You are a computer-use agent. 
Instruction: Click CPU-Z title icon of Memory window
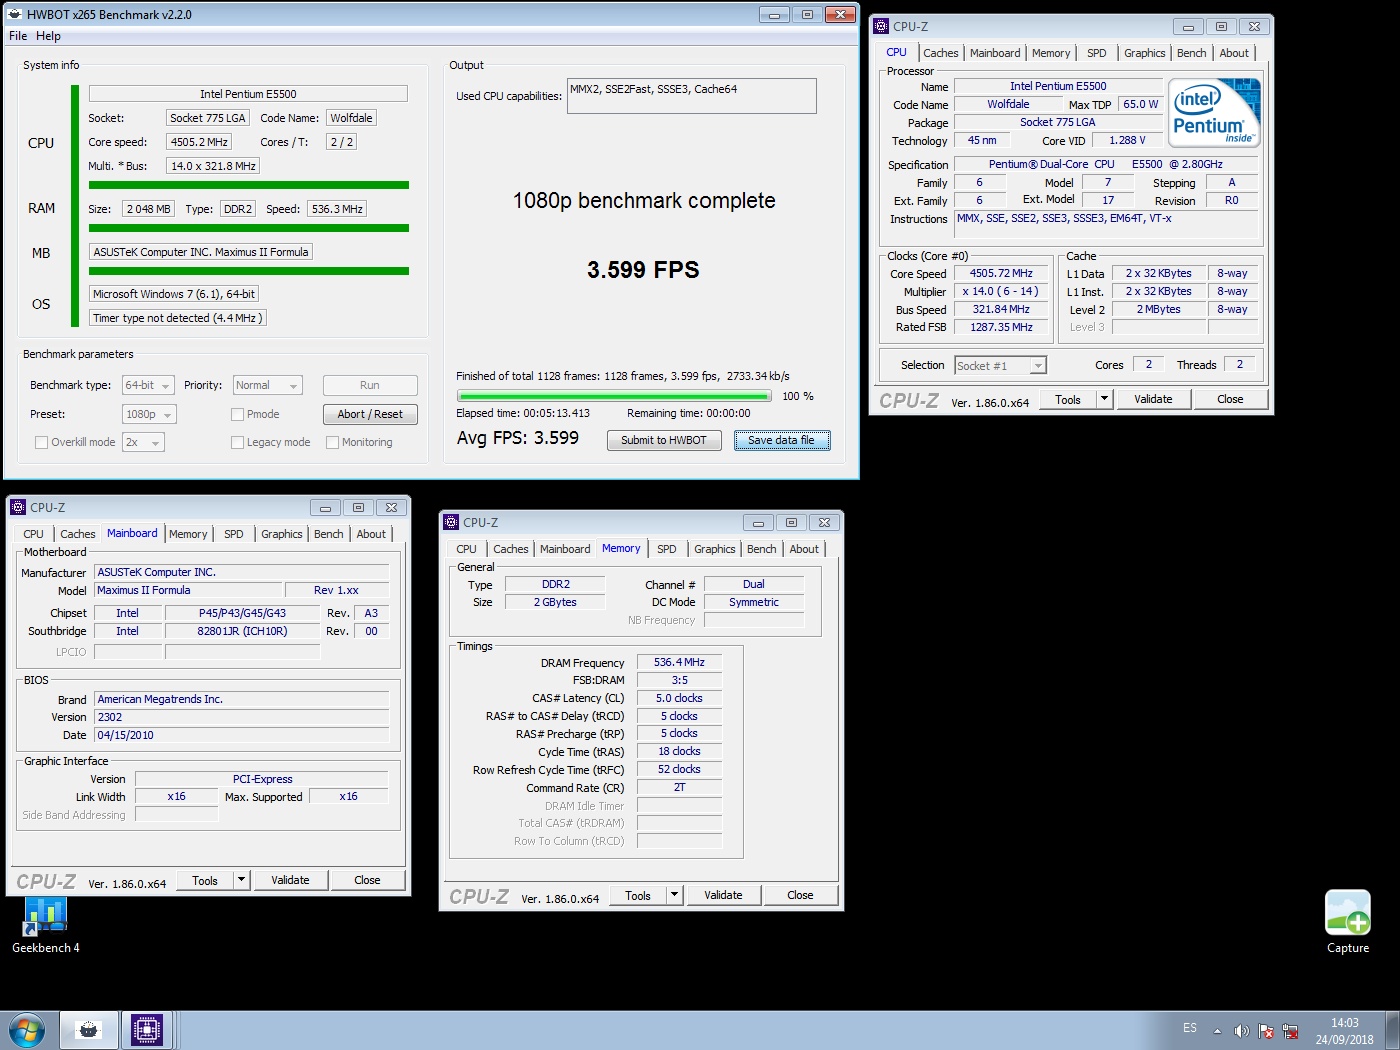[x=451, y=522]
